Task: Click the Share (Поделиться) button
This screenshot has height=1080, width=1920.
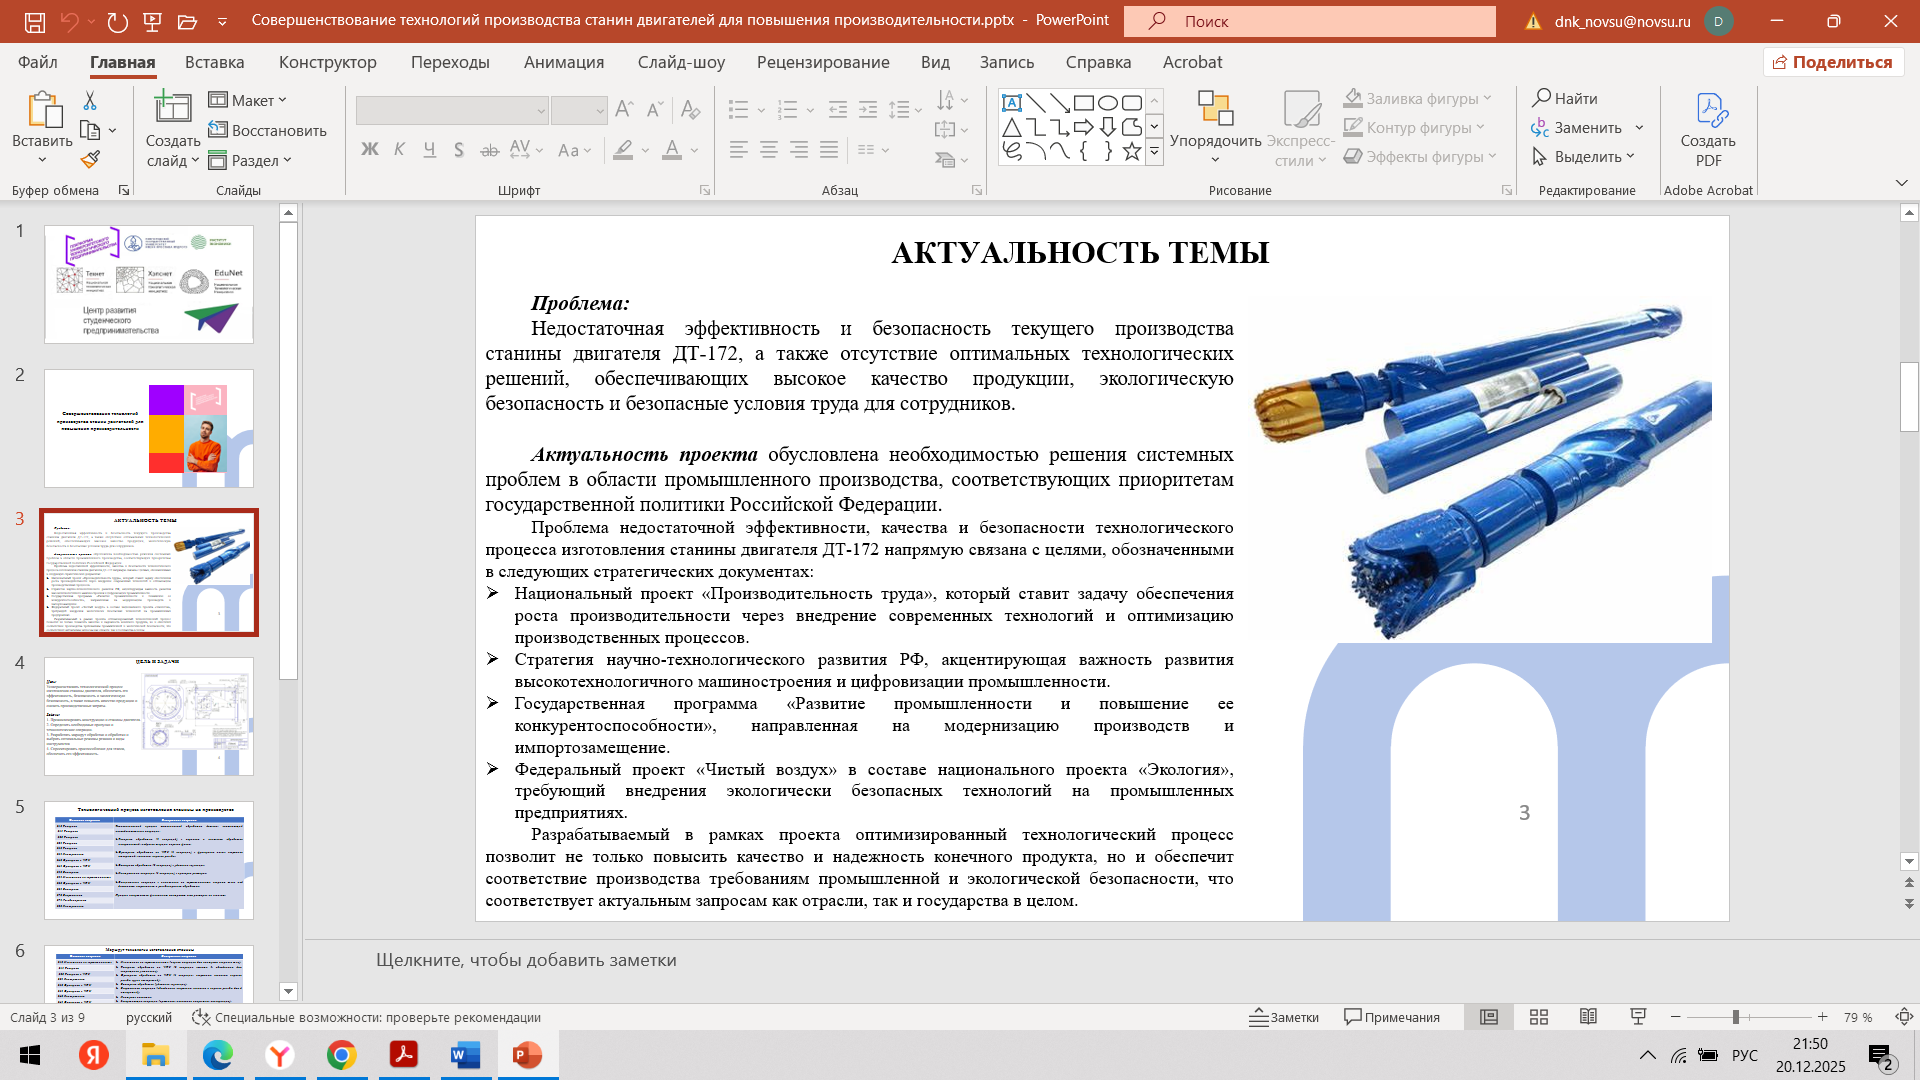Action: click(1833, 62)
